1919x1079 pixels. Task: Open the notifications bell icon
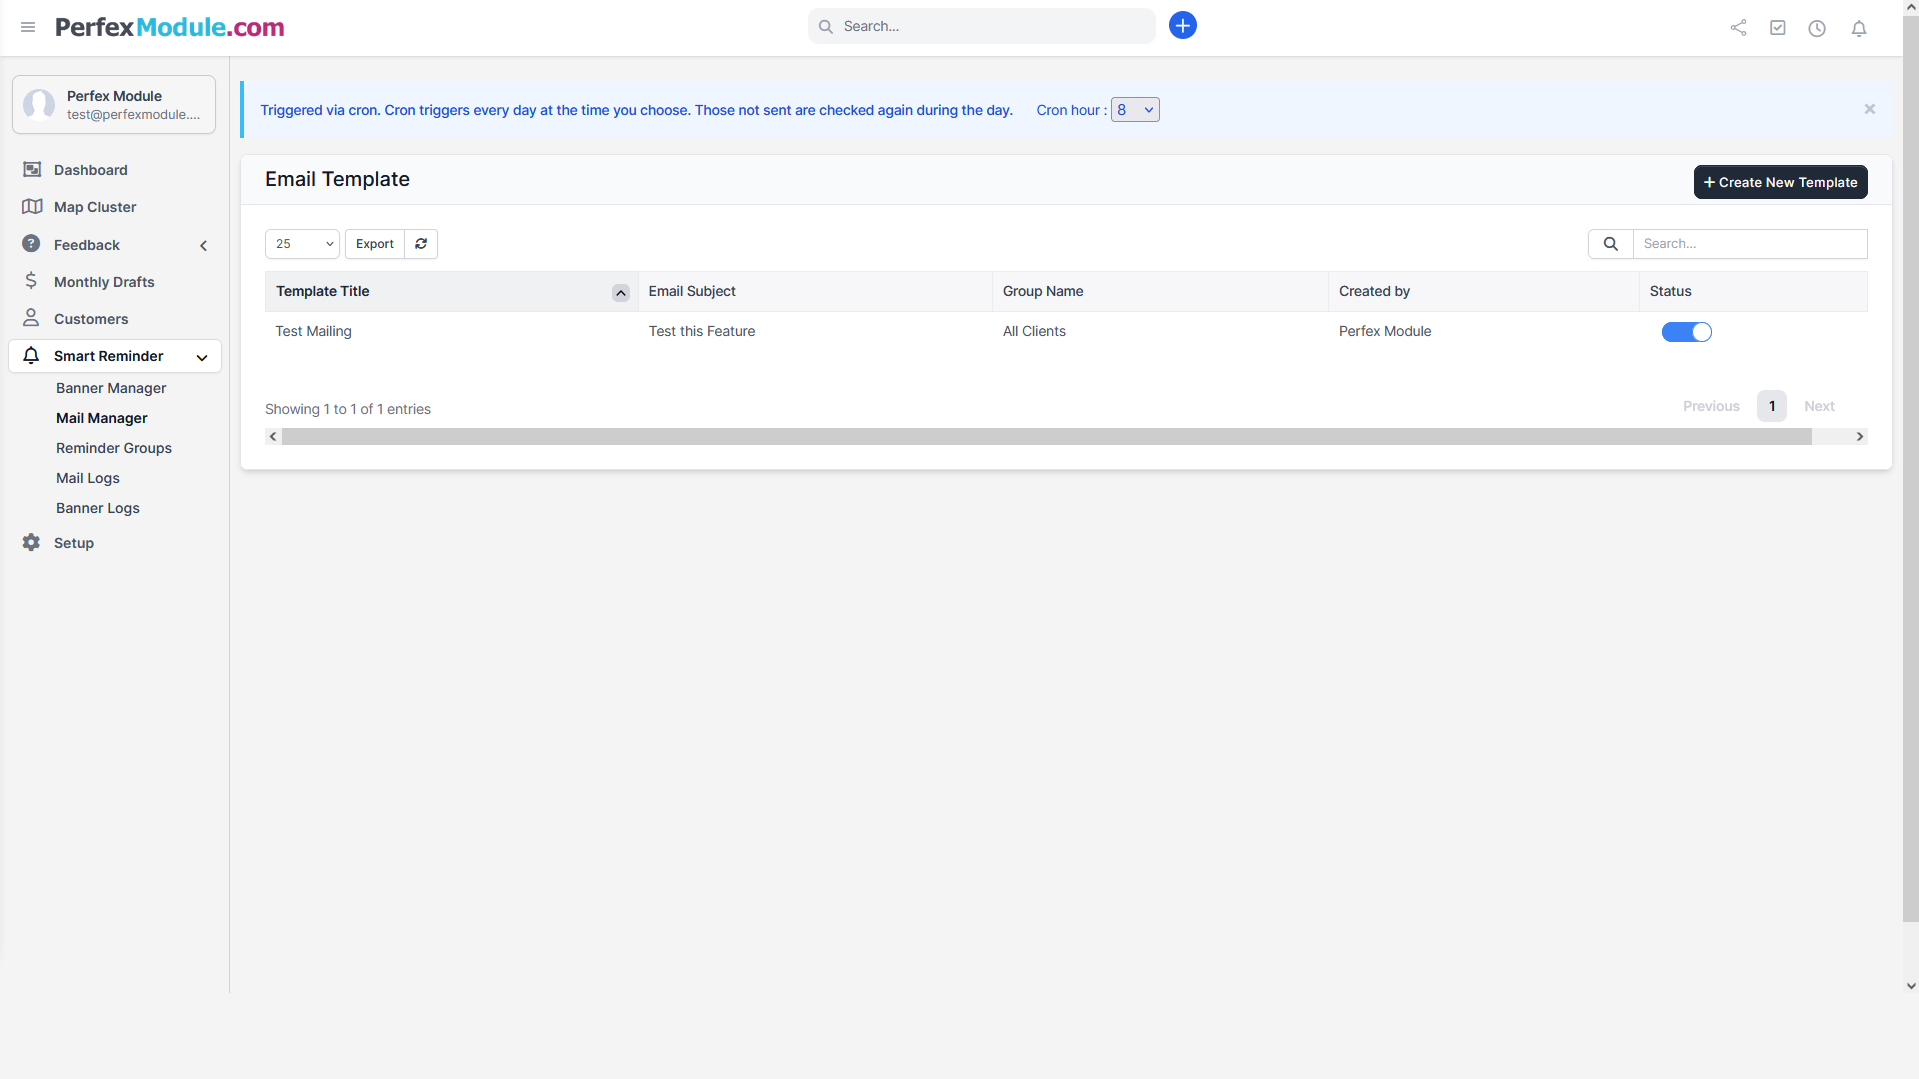1858,28
